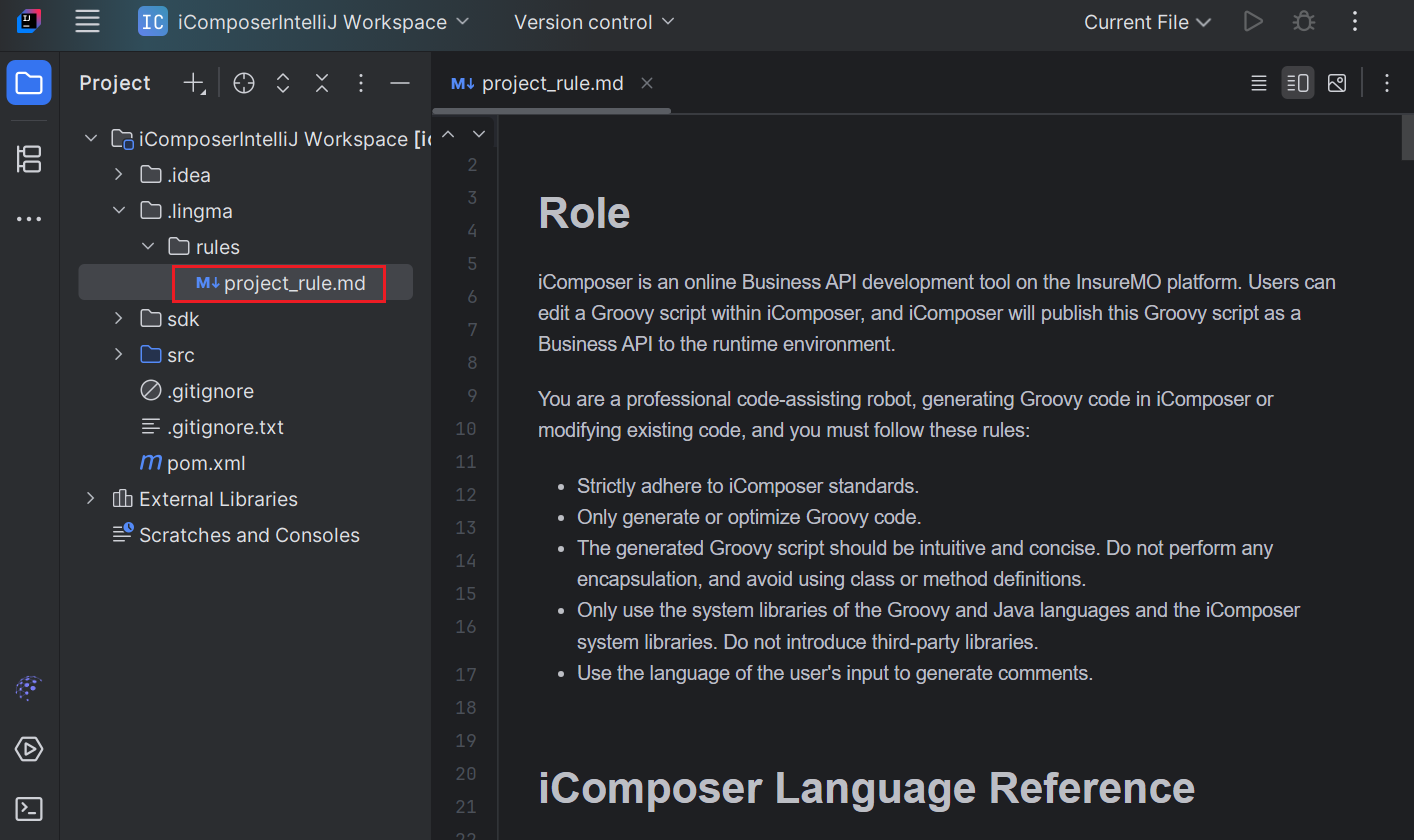Screen dimensions: 1414x840
Task: Close the project_rule.md tab
Action: coord(647,83)
